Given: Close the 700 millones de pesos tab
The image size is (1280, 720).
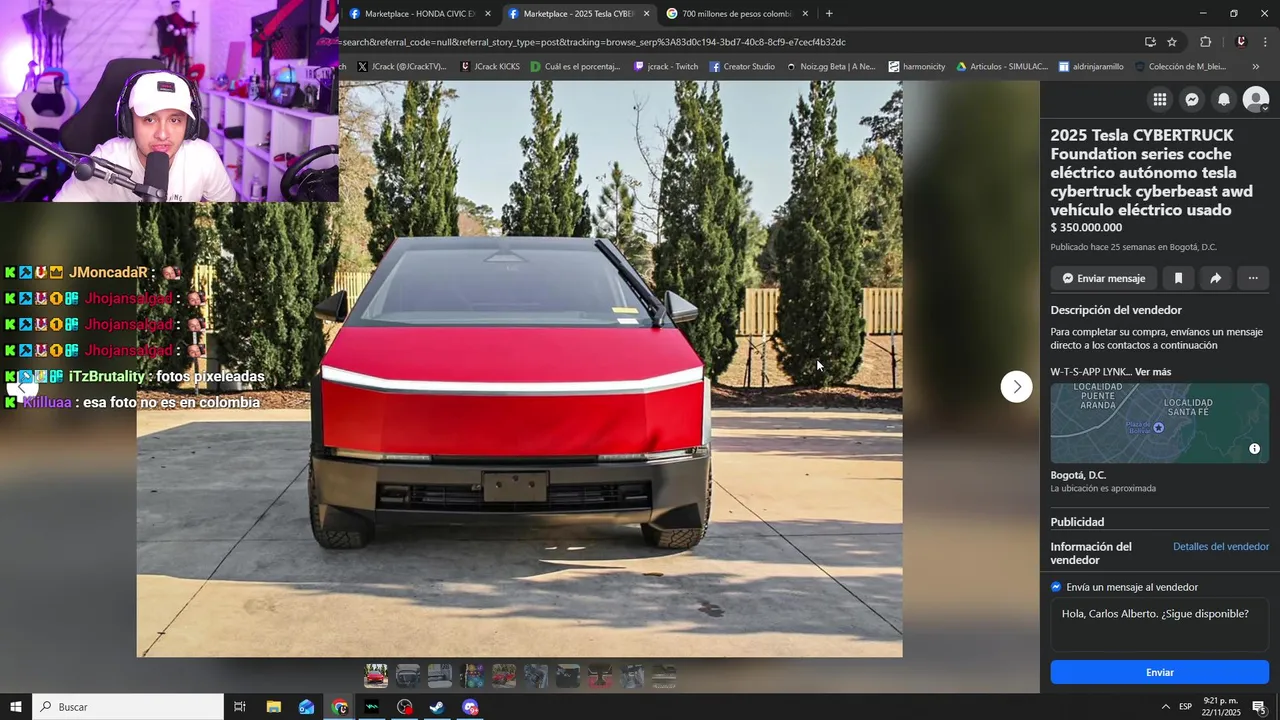Looking at the screenshot, I should coord(805,14).
